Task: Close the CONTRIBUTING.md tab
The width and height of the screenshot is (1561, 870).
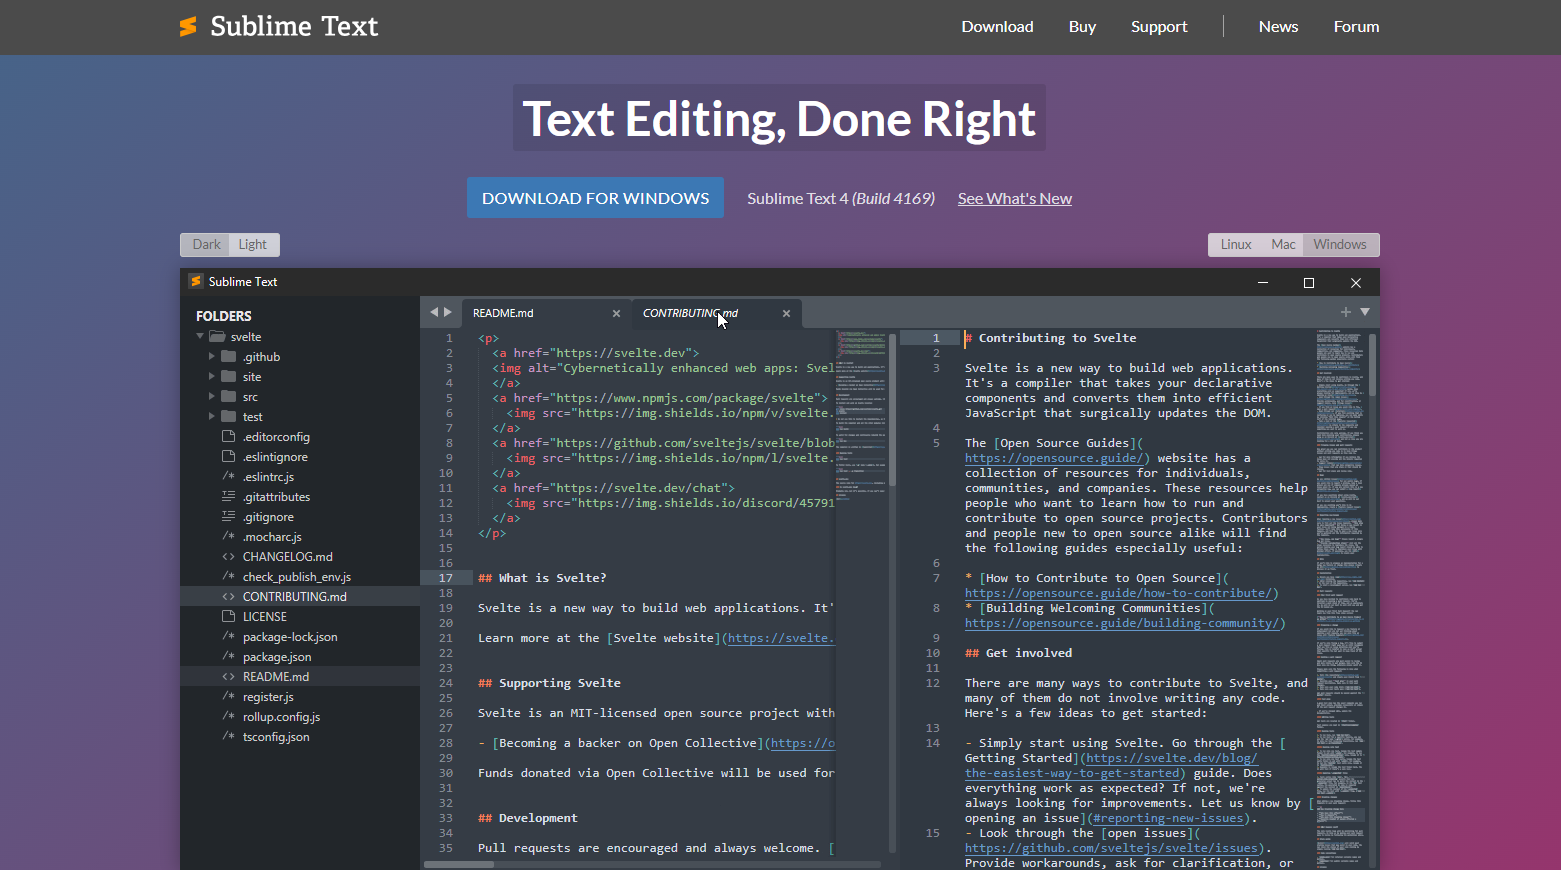Action: [x=786, y=314]
